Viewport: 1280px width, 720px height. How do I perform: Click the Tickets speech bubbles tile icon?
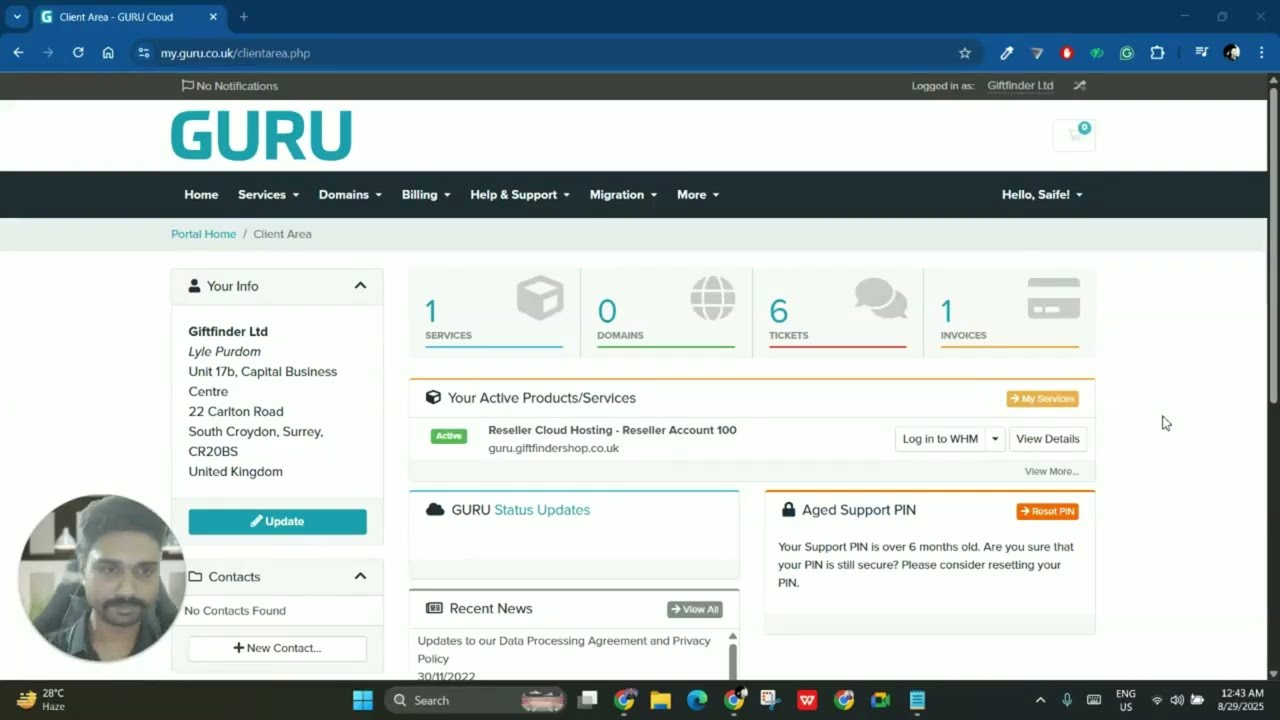(881, 299)
